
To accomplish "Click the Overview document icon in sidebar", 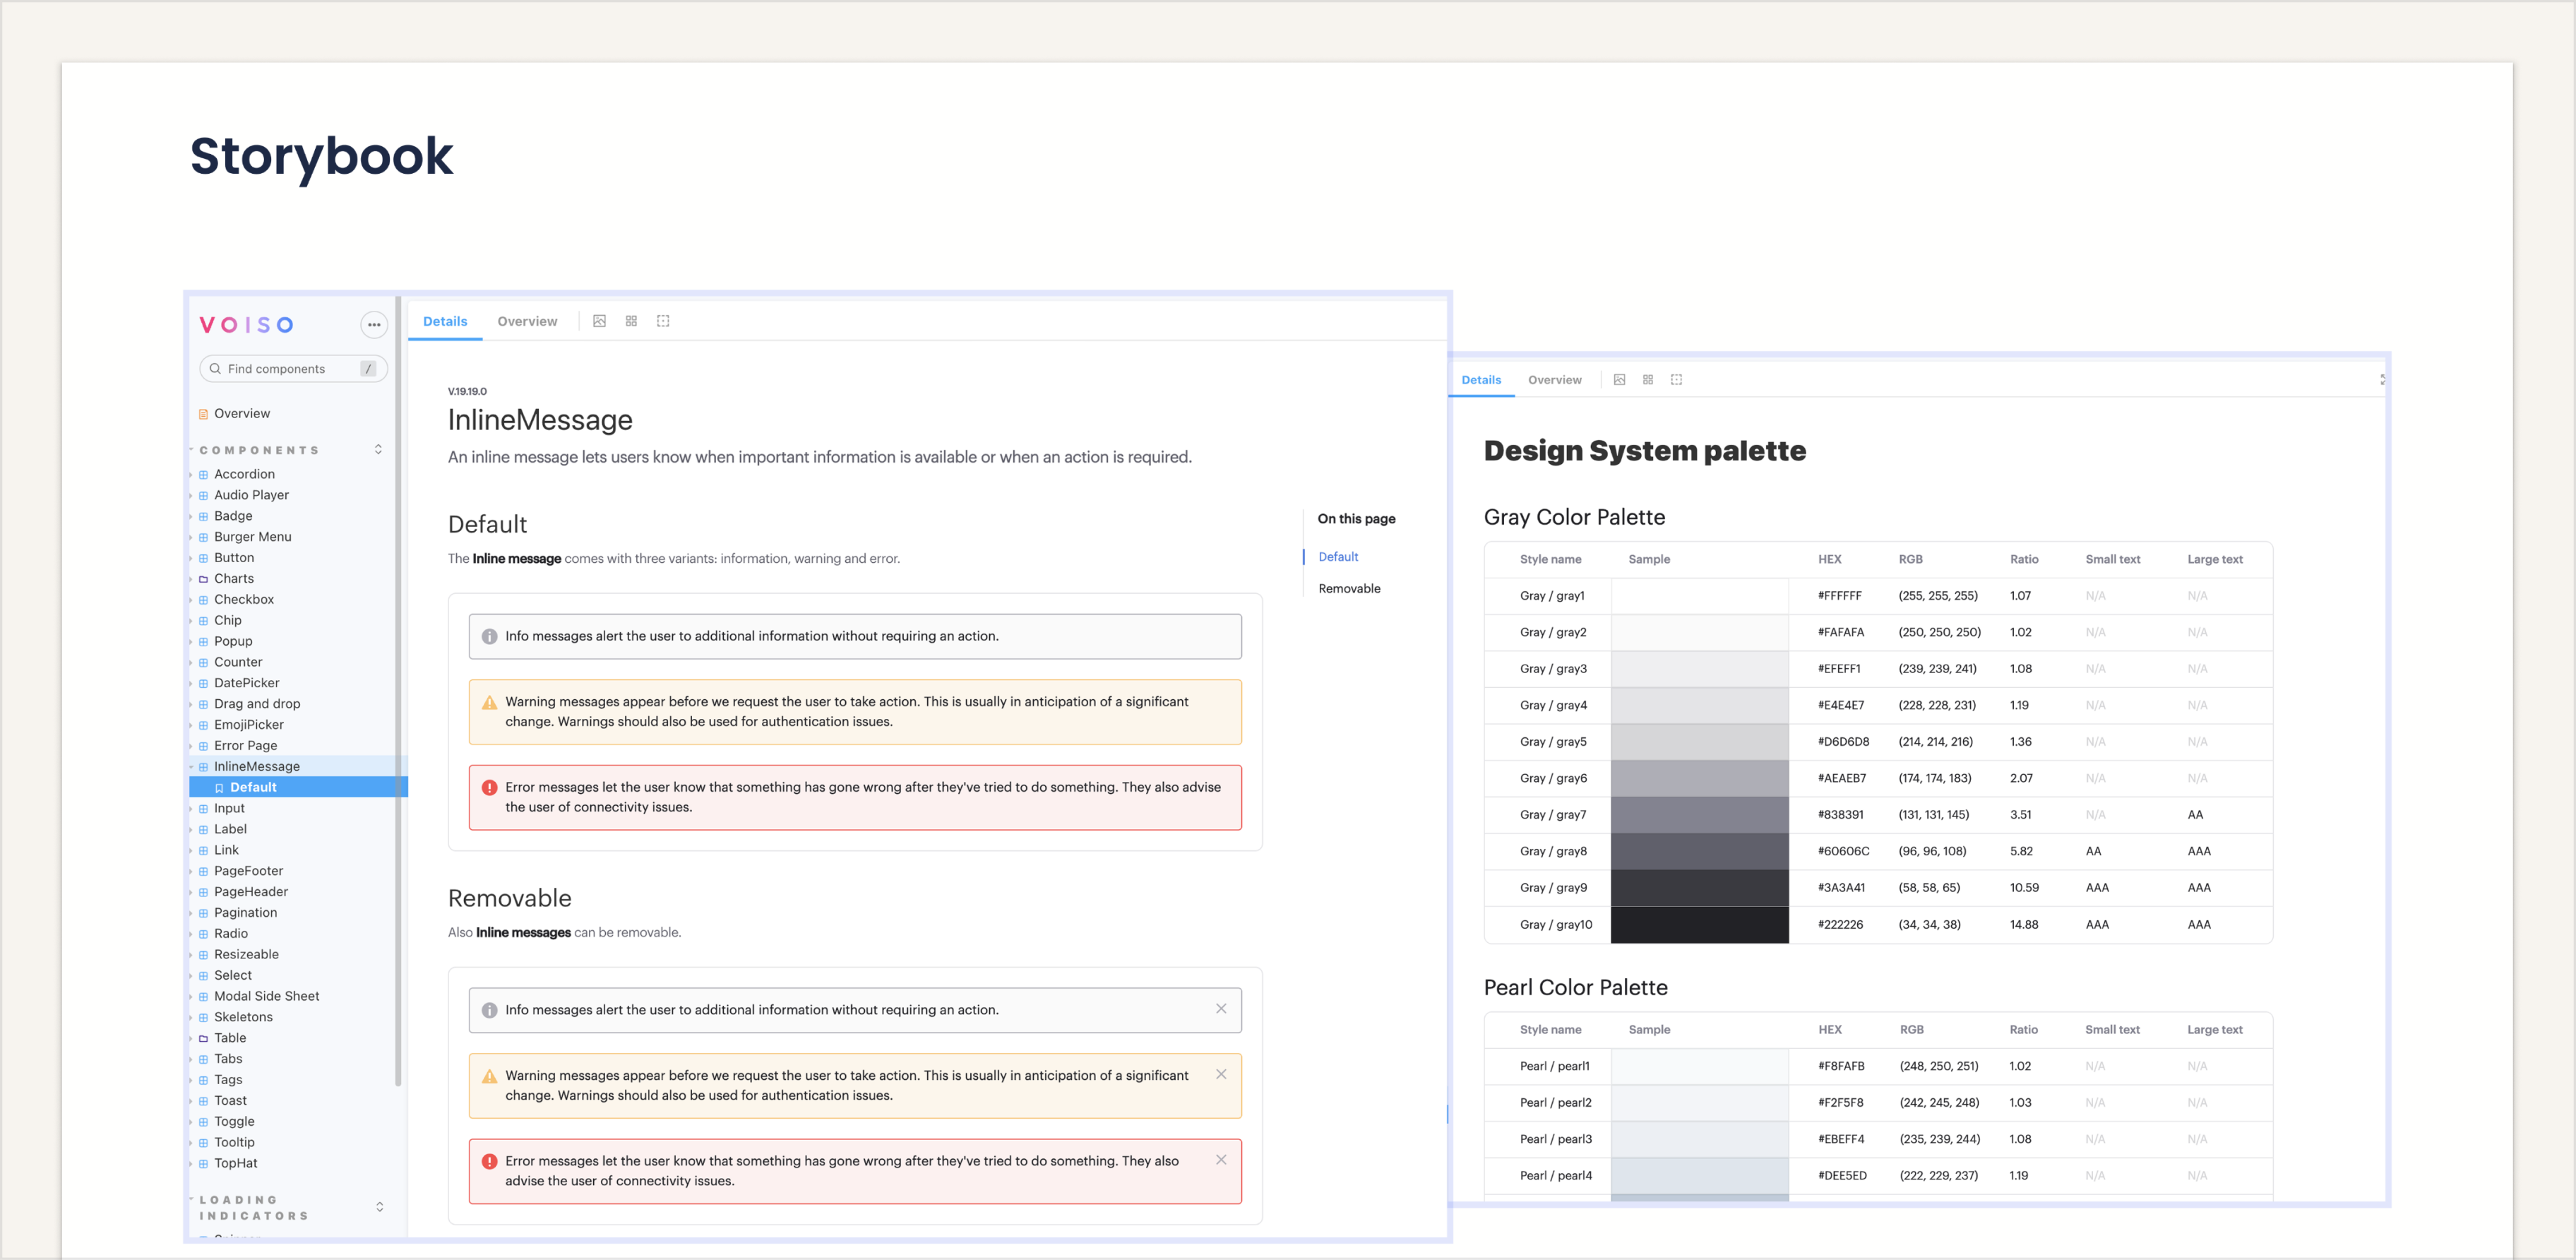I will (204, 414).
